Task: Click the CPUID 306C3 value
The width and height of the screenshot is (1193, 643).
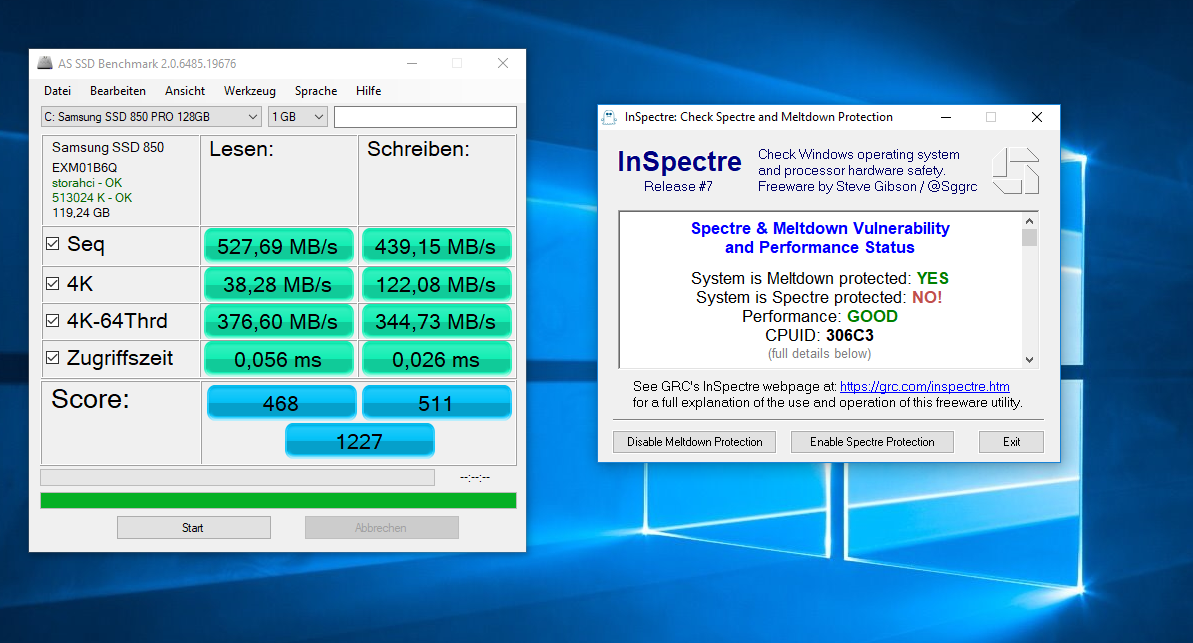Action: [x=850, y=336]
